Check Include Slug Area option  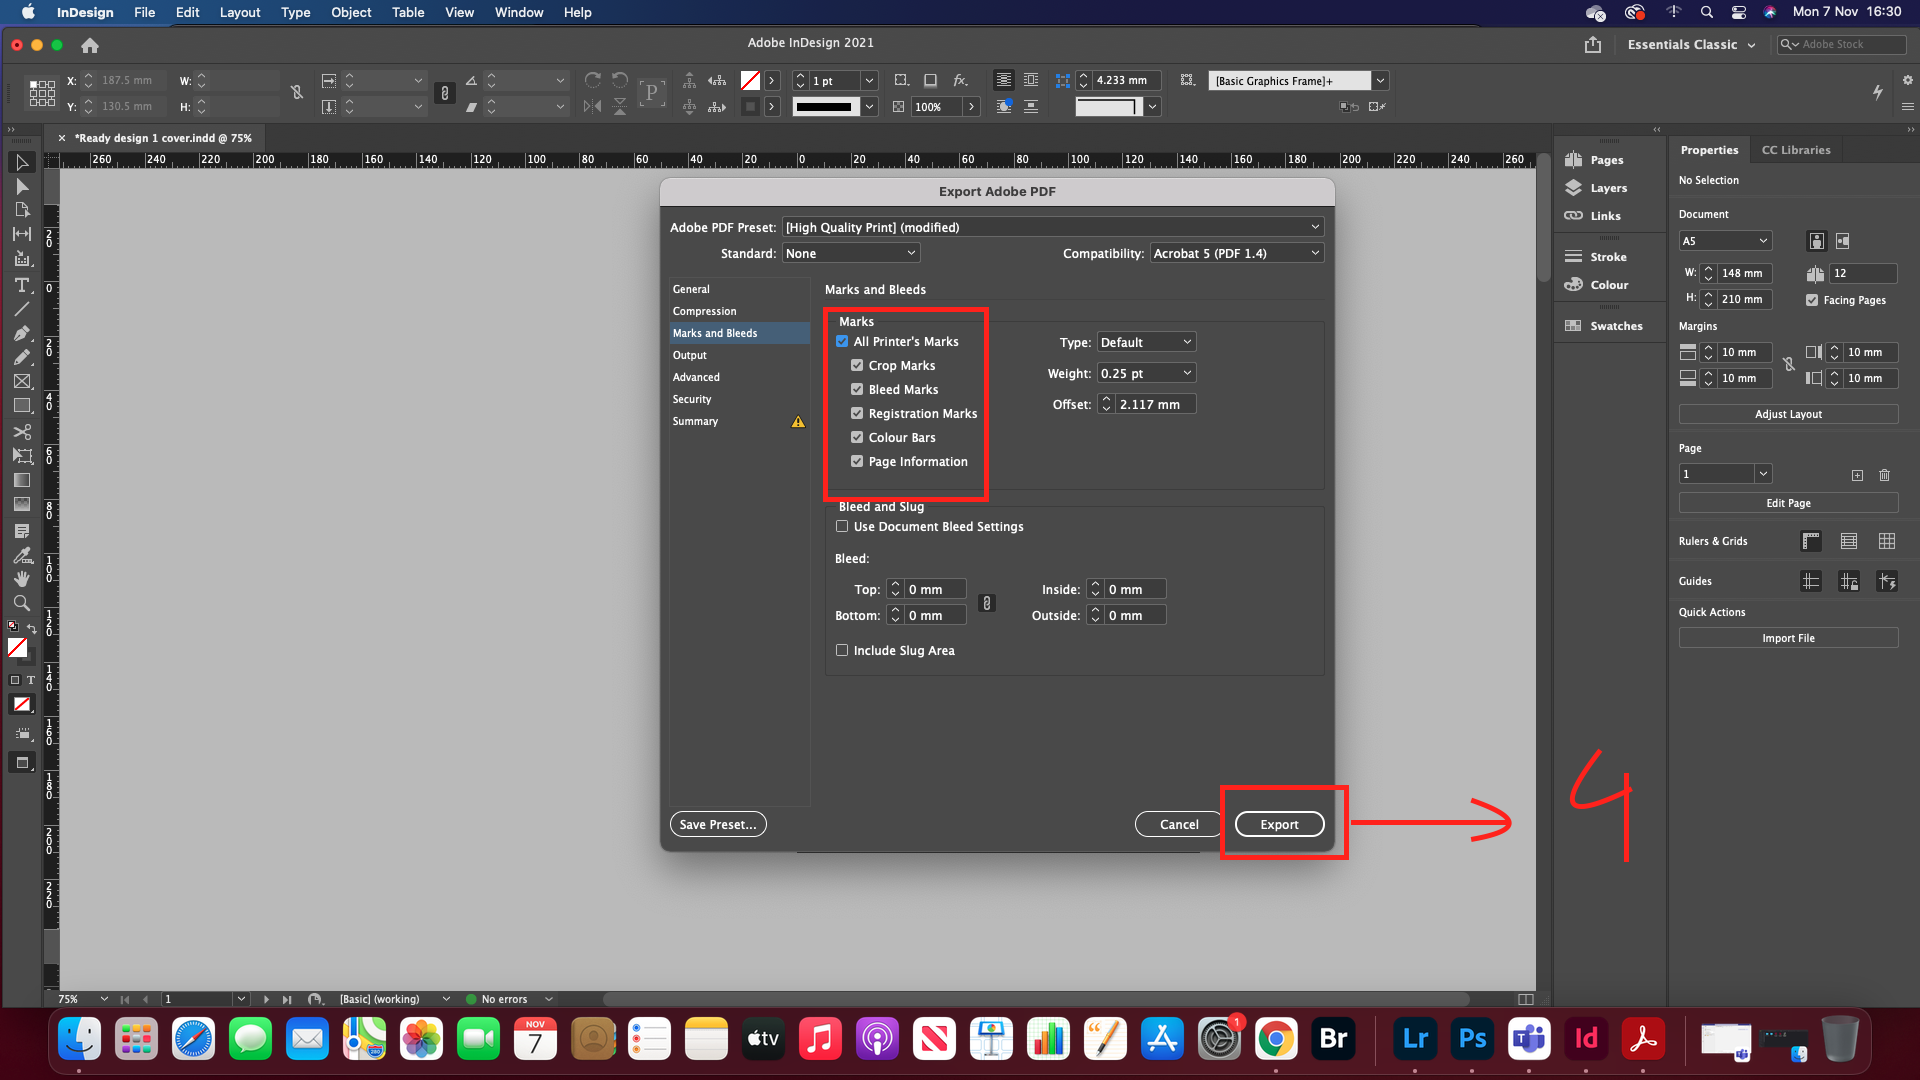pos(842,651)
